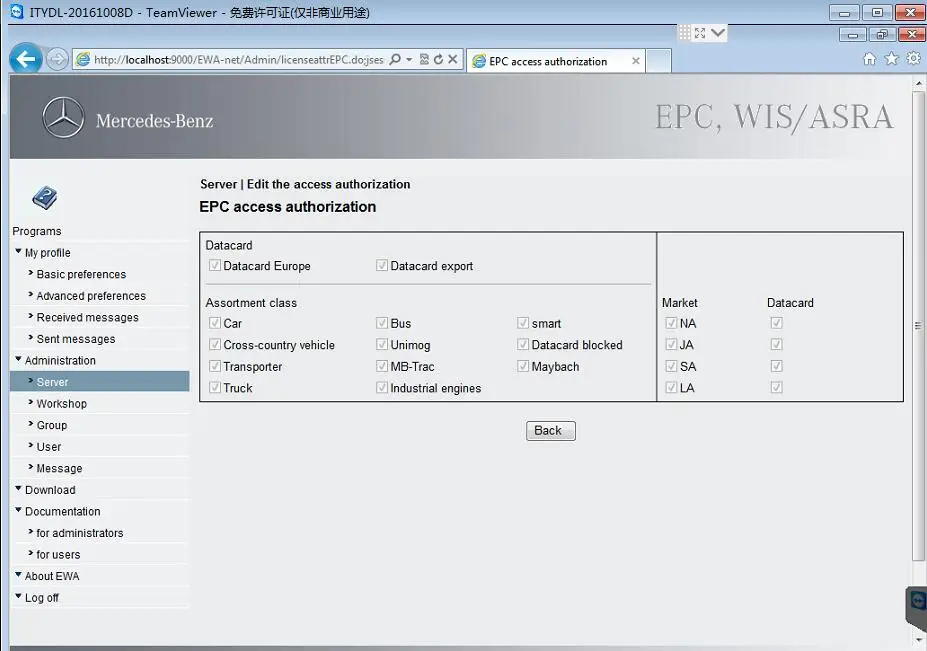The height and width of the screenshot is (651, 927).
Task: Open documentation for administrators
Action: (x=80, y=533)
